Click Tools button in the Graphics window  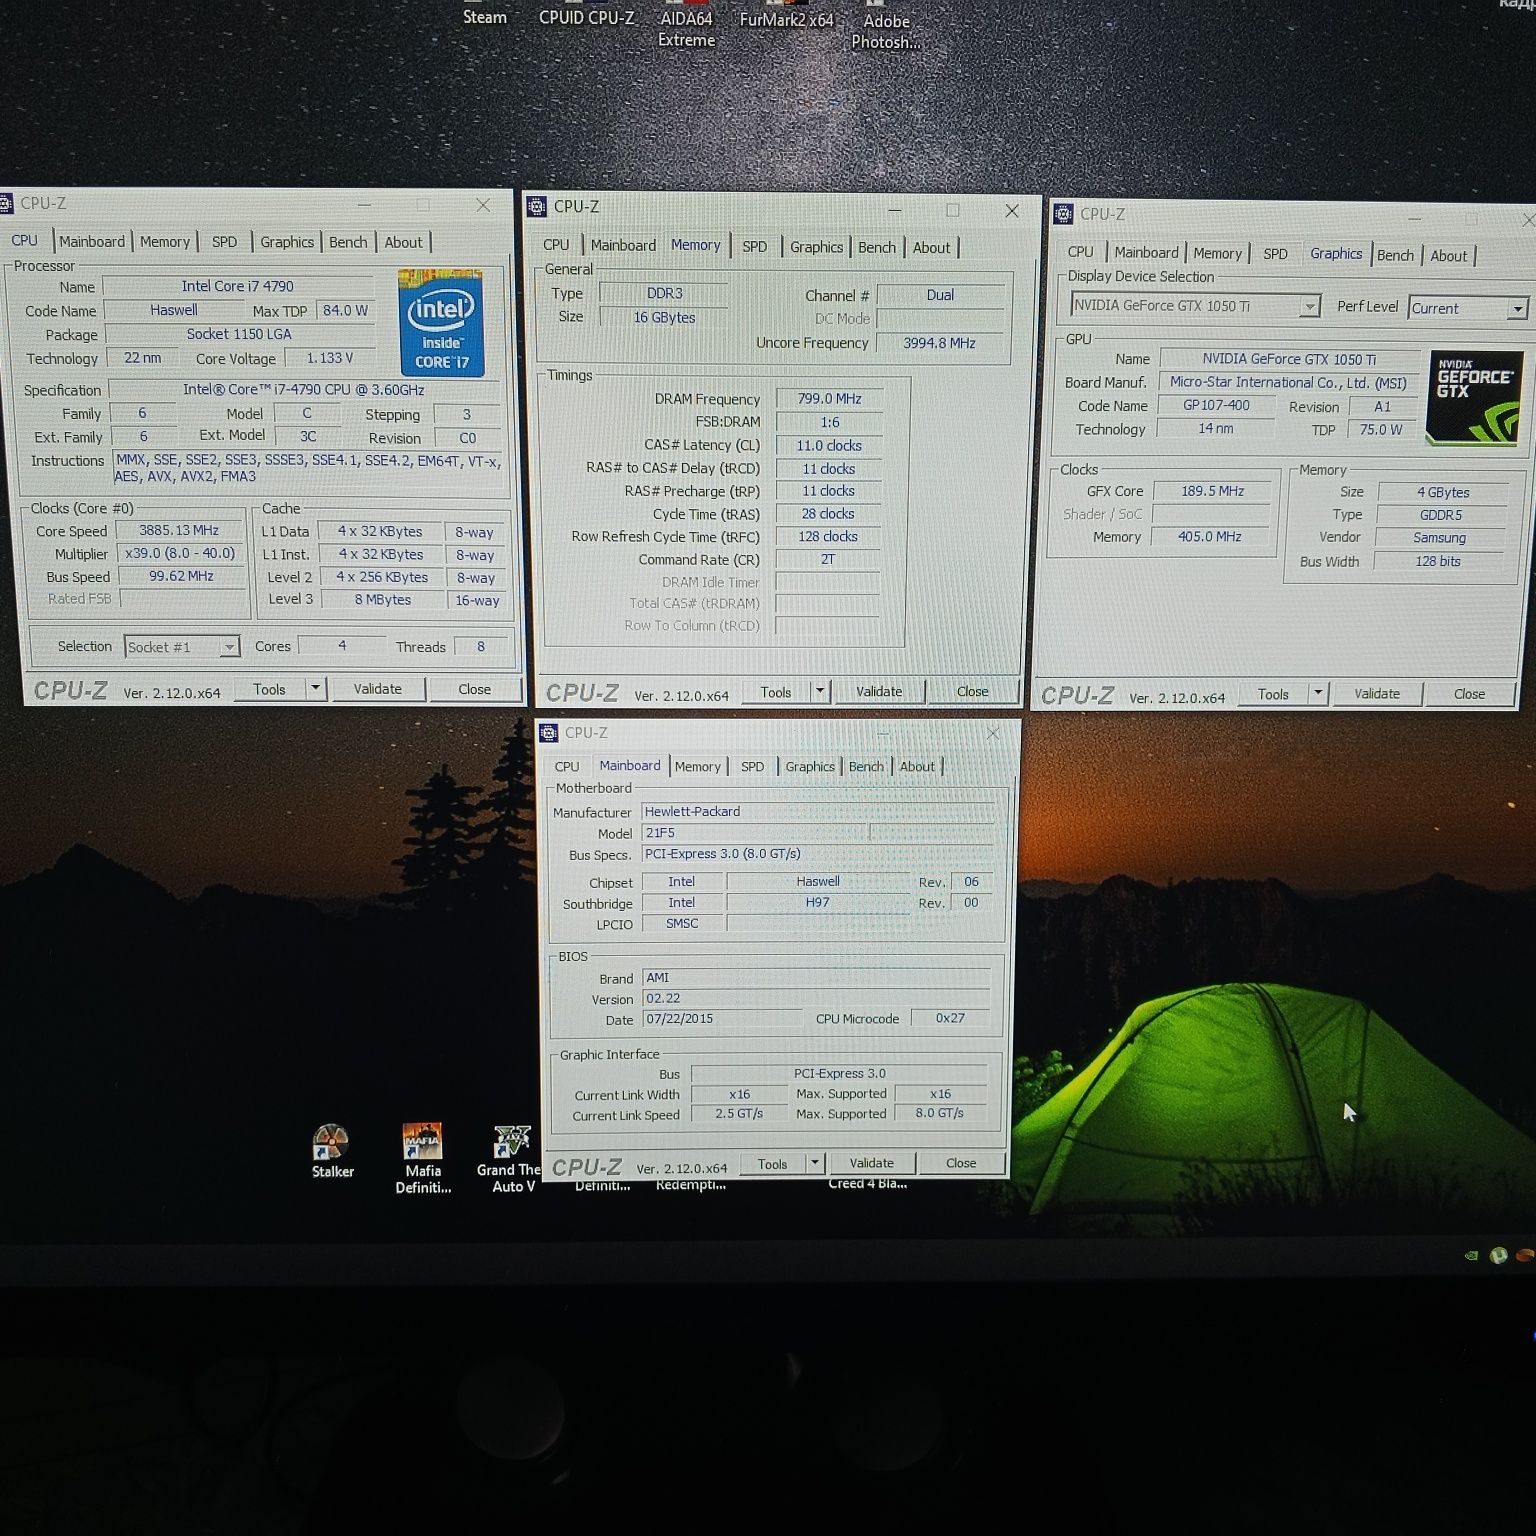click(1273, 694)
